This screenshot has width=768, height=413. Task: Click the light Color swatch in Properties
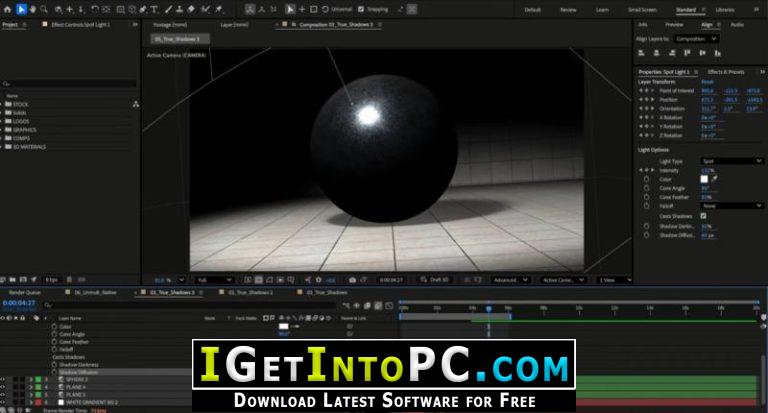click(x=704, y=179)
